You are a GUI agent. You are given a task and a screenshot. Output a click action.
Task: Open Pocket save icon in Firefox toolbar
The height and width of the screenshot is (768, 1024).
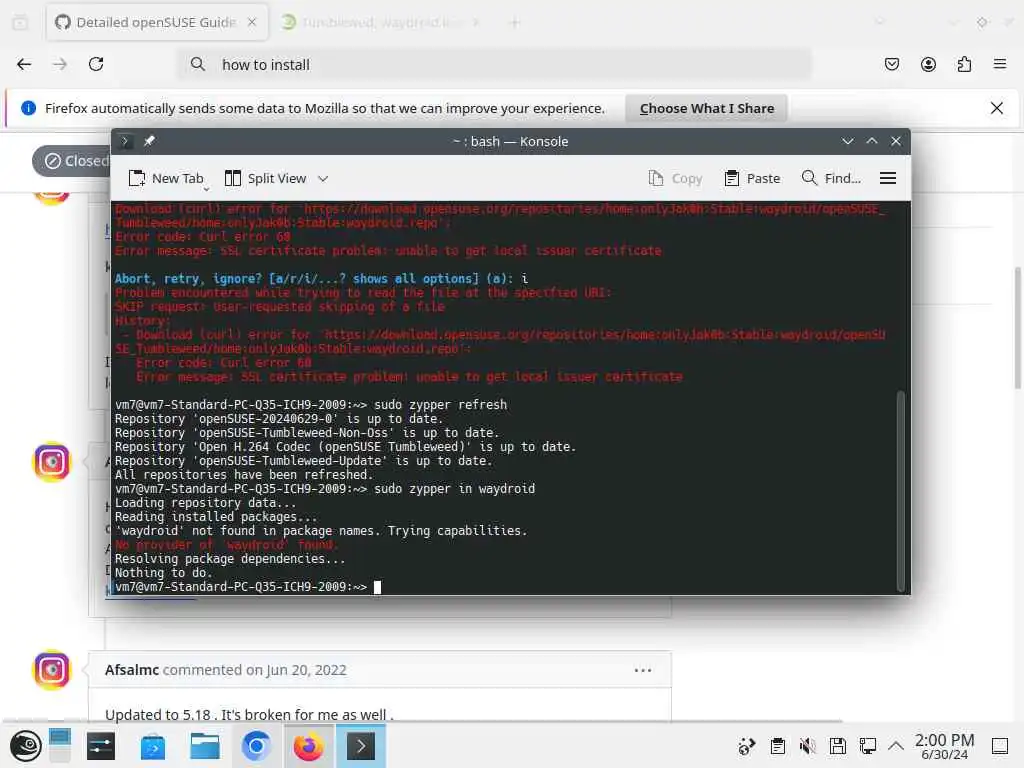tap(892, 64)
